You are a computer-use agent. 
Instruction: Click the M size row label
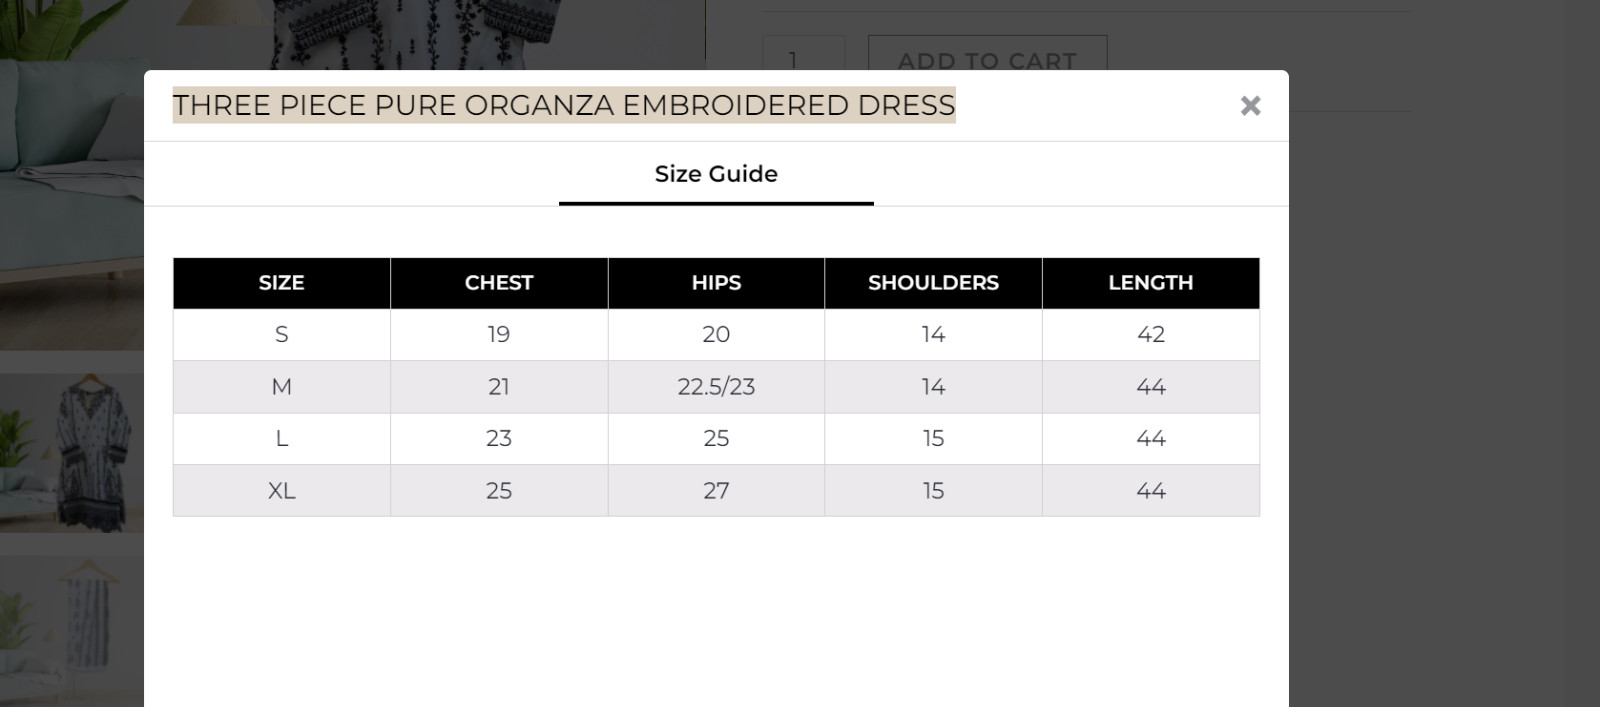(281, 387)
